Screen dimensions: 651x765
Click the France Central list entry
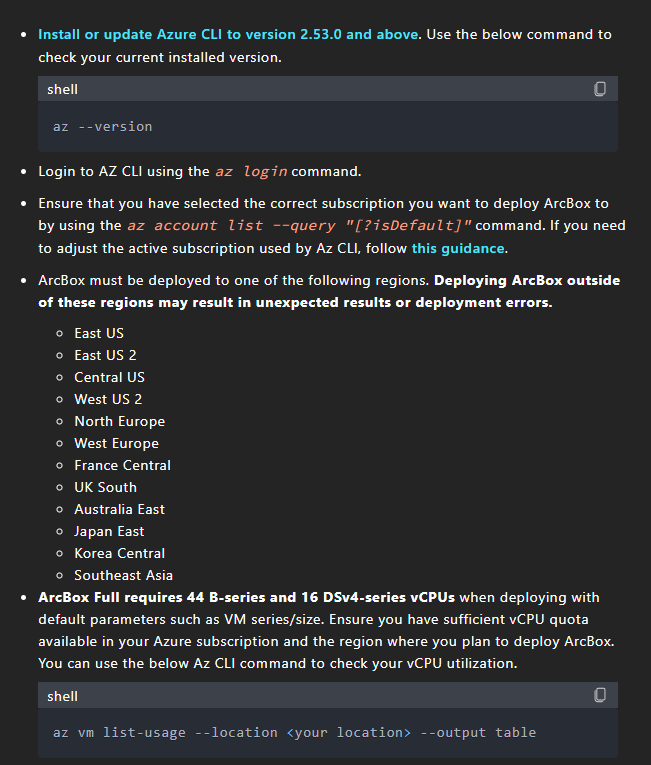coord(122,465)
